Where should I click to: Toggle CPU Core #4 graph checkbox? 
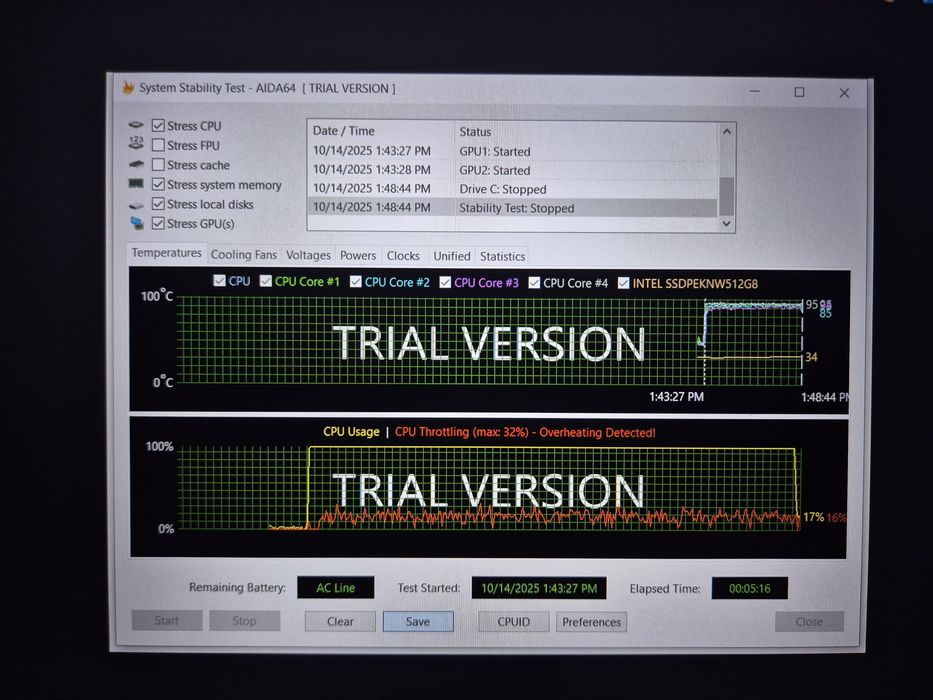tap(534, 283)
